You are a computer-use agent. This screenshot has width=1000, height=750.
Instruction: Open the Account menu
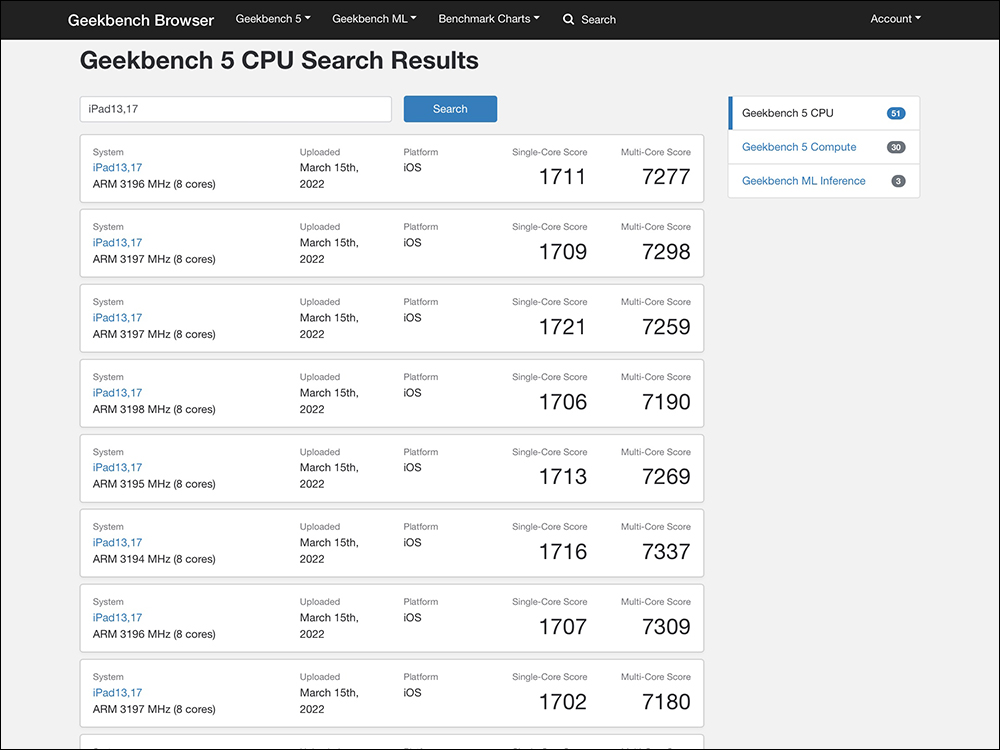click(895, 19)
